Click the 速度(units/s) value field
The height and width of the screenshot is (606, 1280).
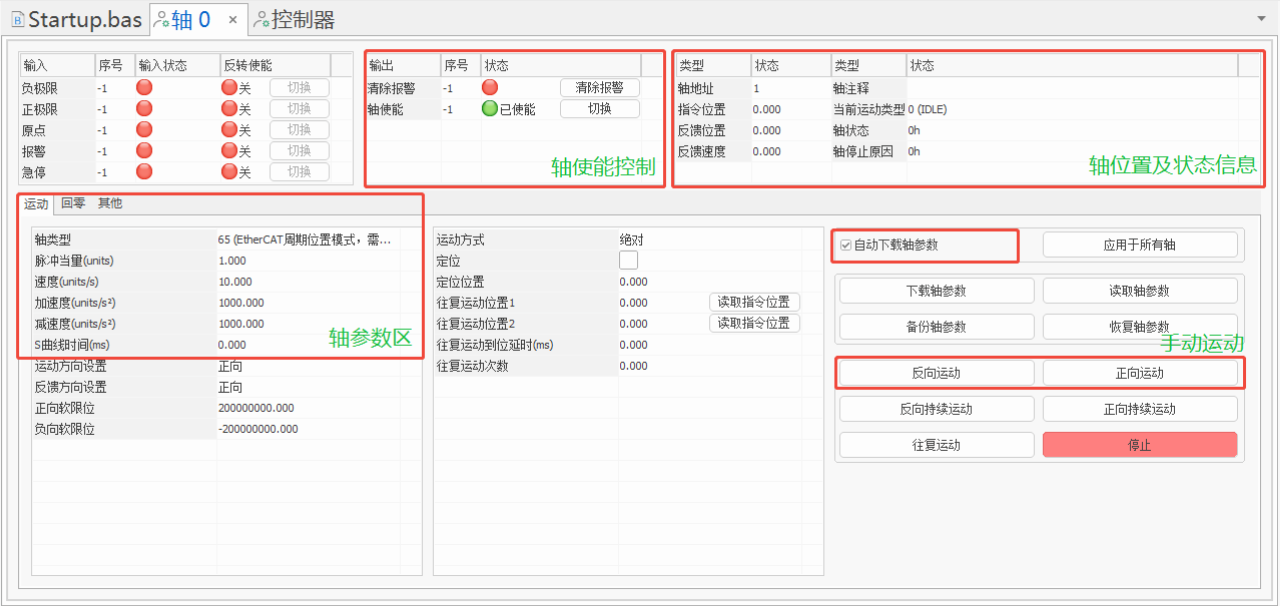click(305, 282)
